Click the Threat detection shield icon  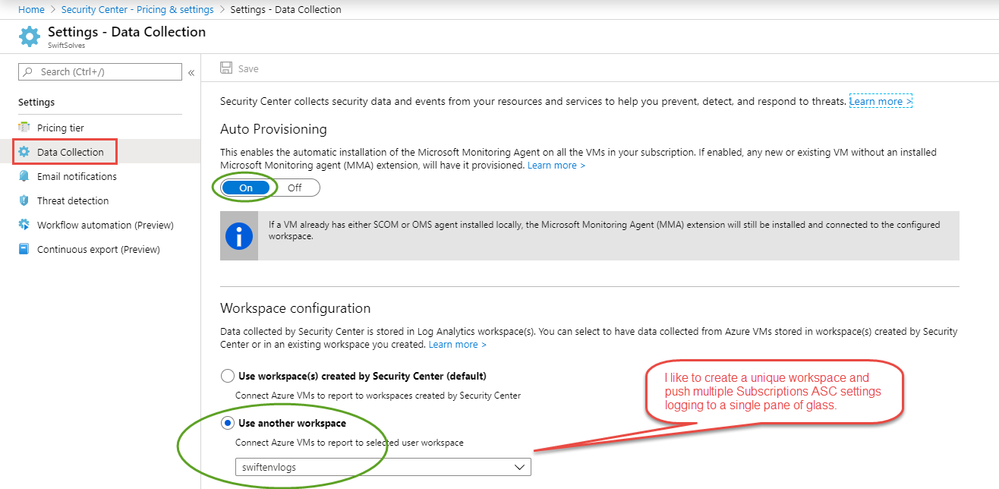[24, 201]
